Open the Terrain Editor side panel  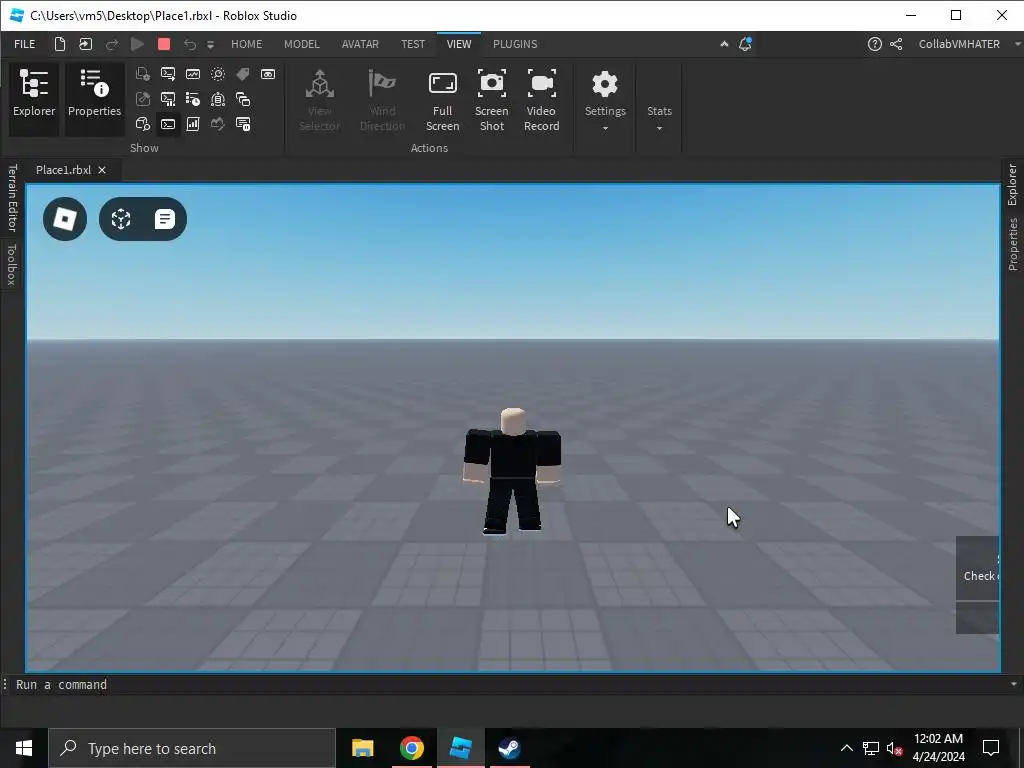tap(11, 198)
